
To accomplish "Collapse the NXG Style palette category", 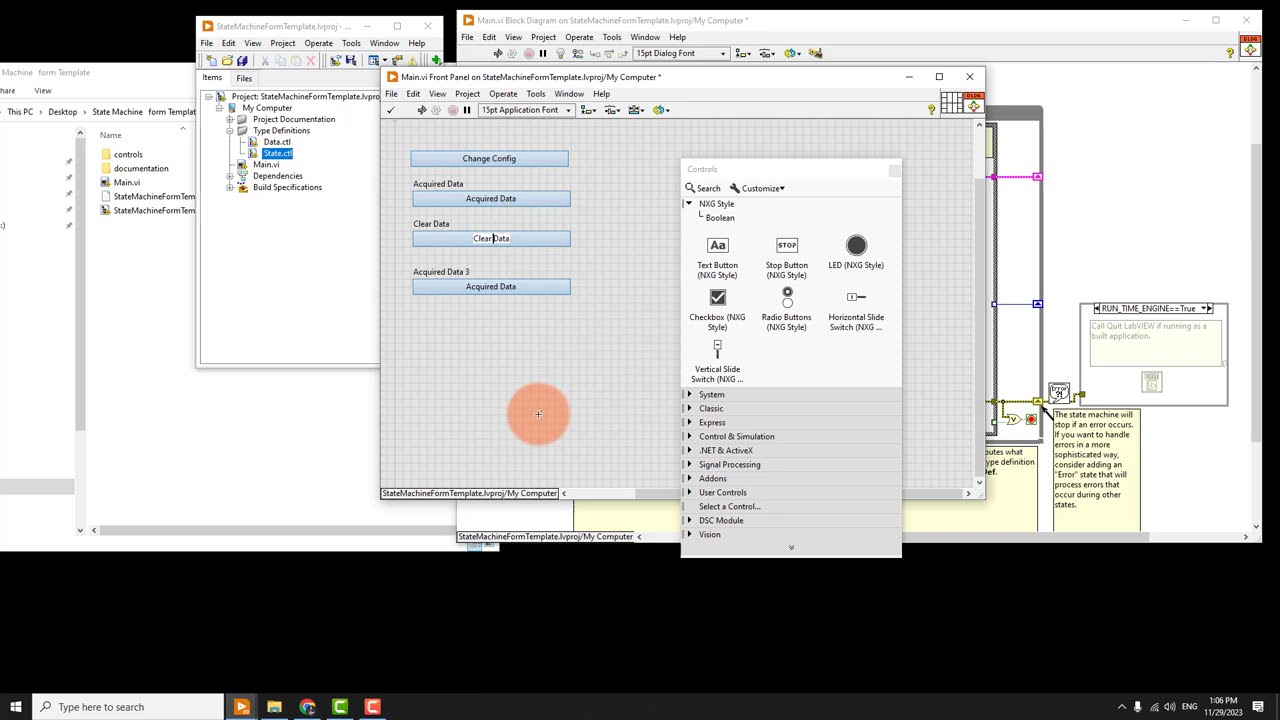I will [688, 204].
